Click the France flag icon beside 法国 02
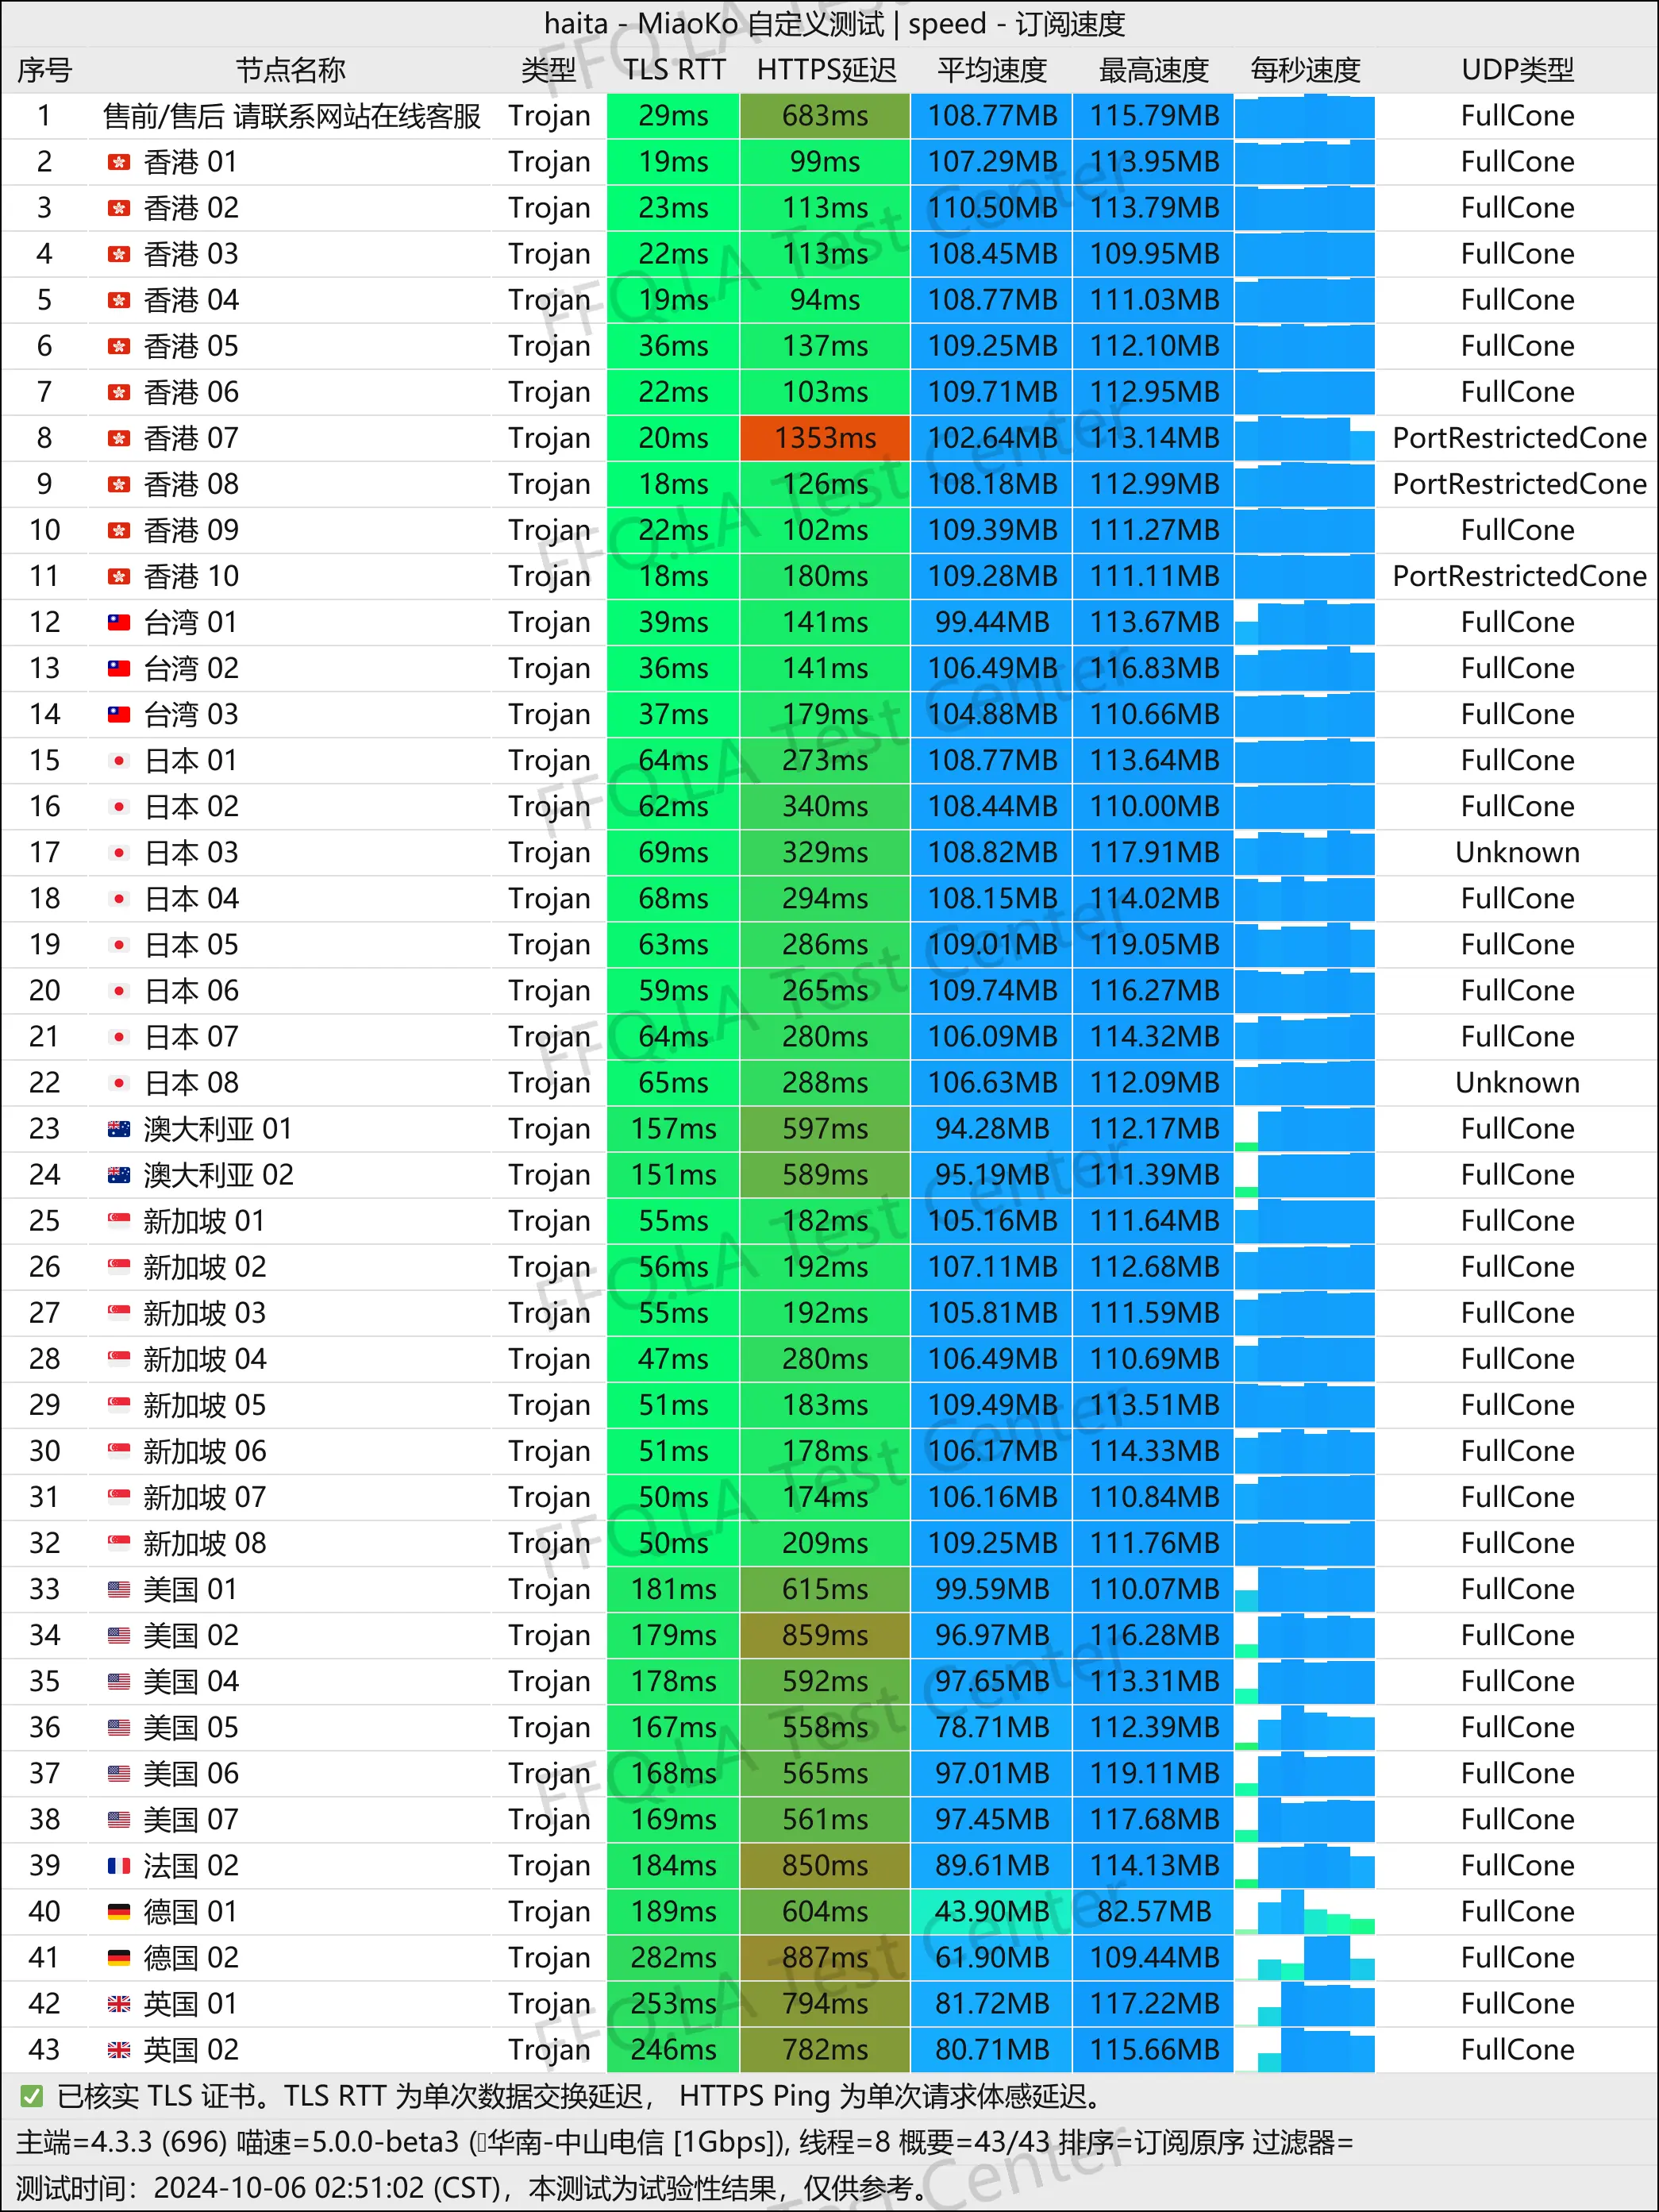 pyautogui.click(x=119, y=1865)
